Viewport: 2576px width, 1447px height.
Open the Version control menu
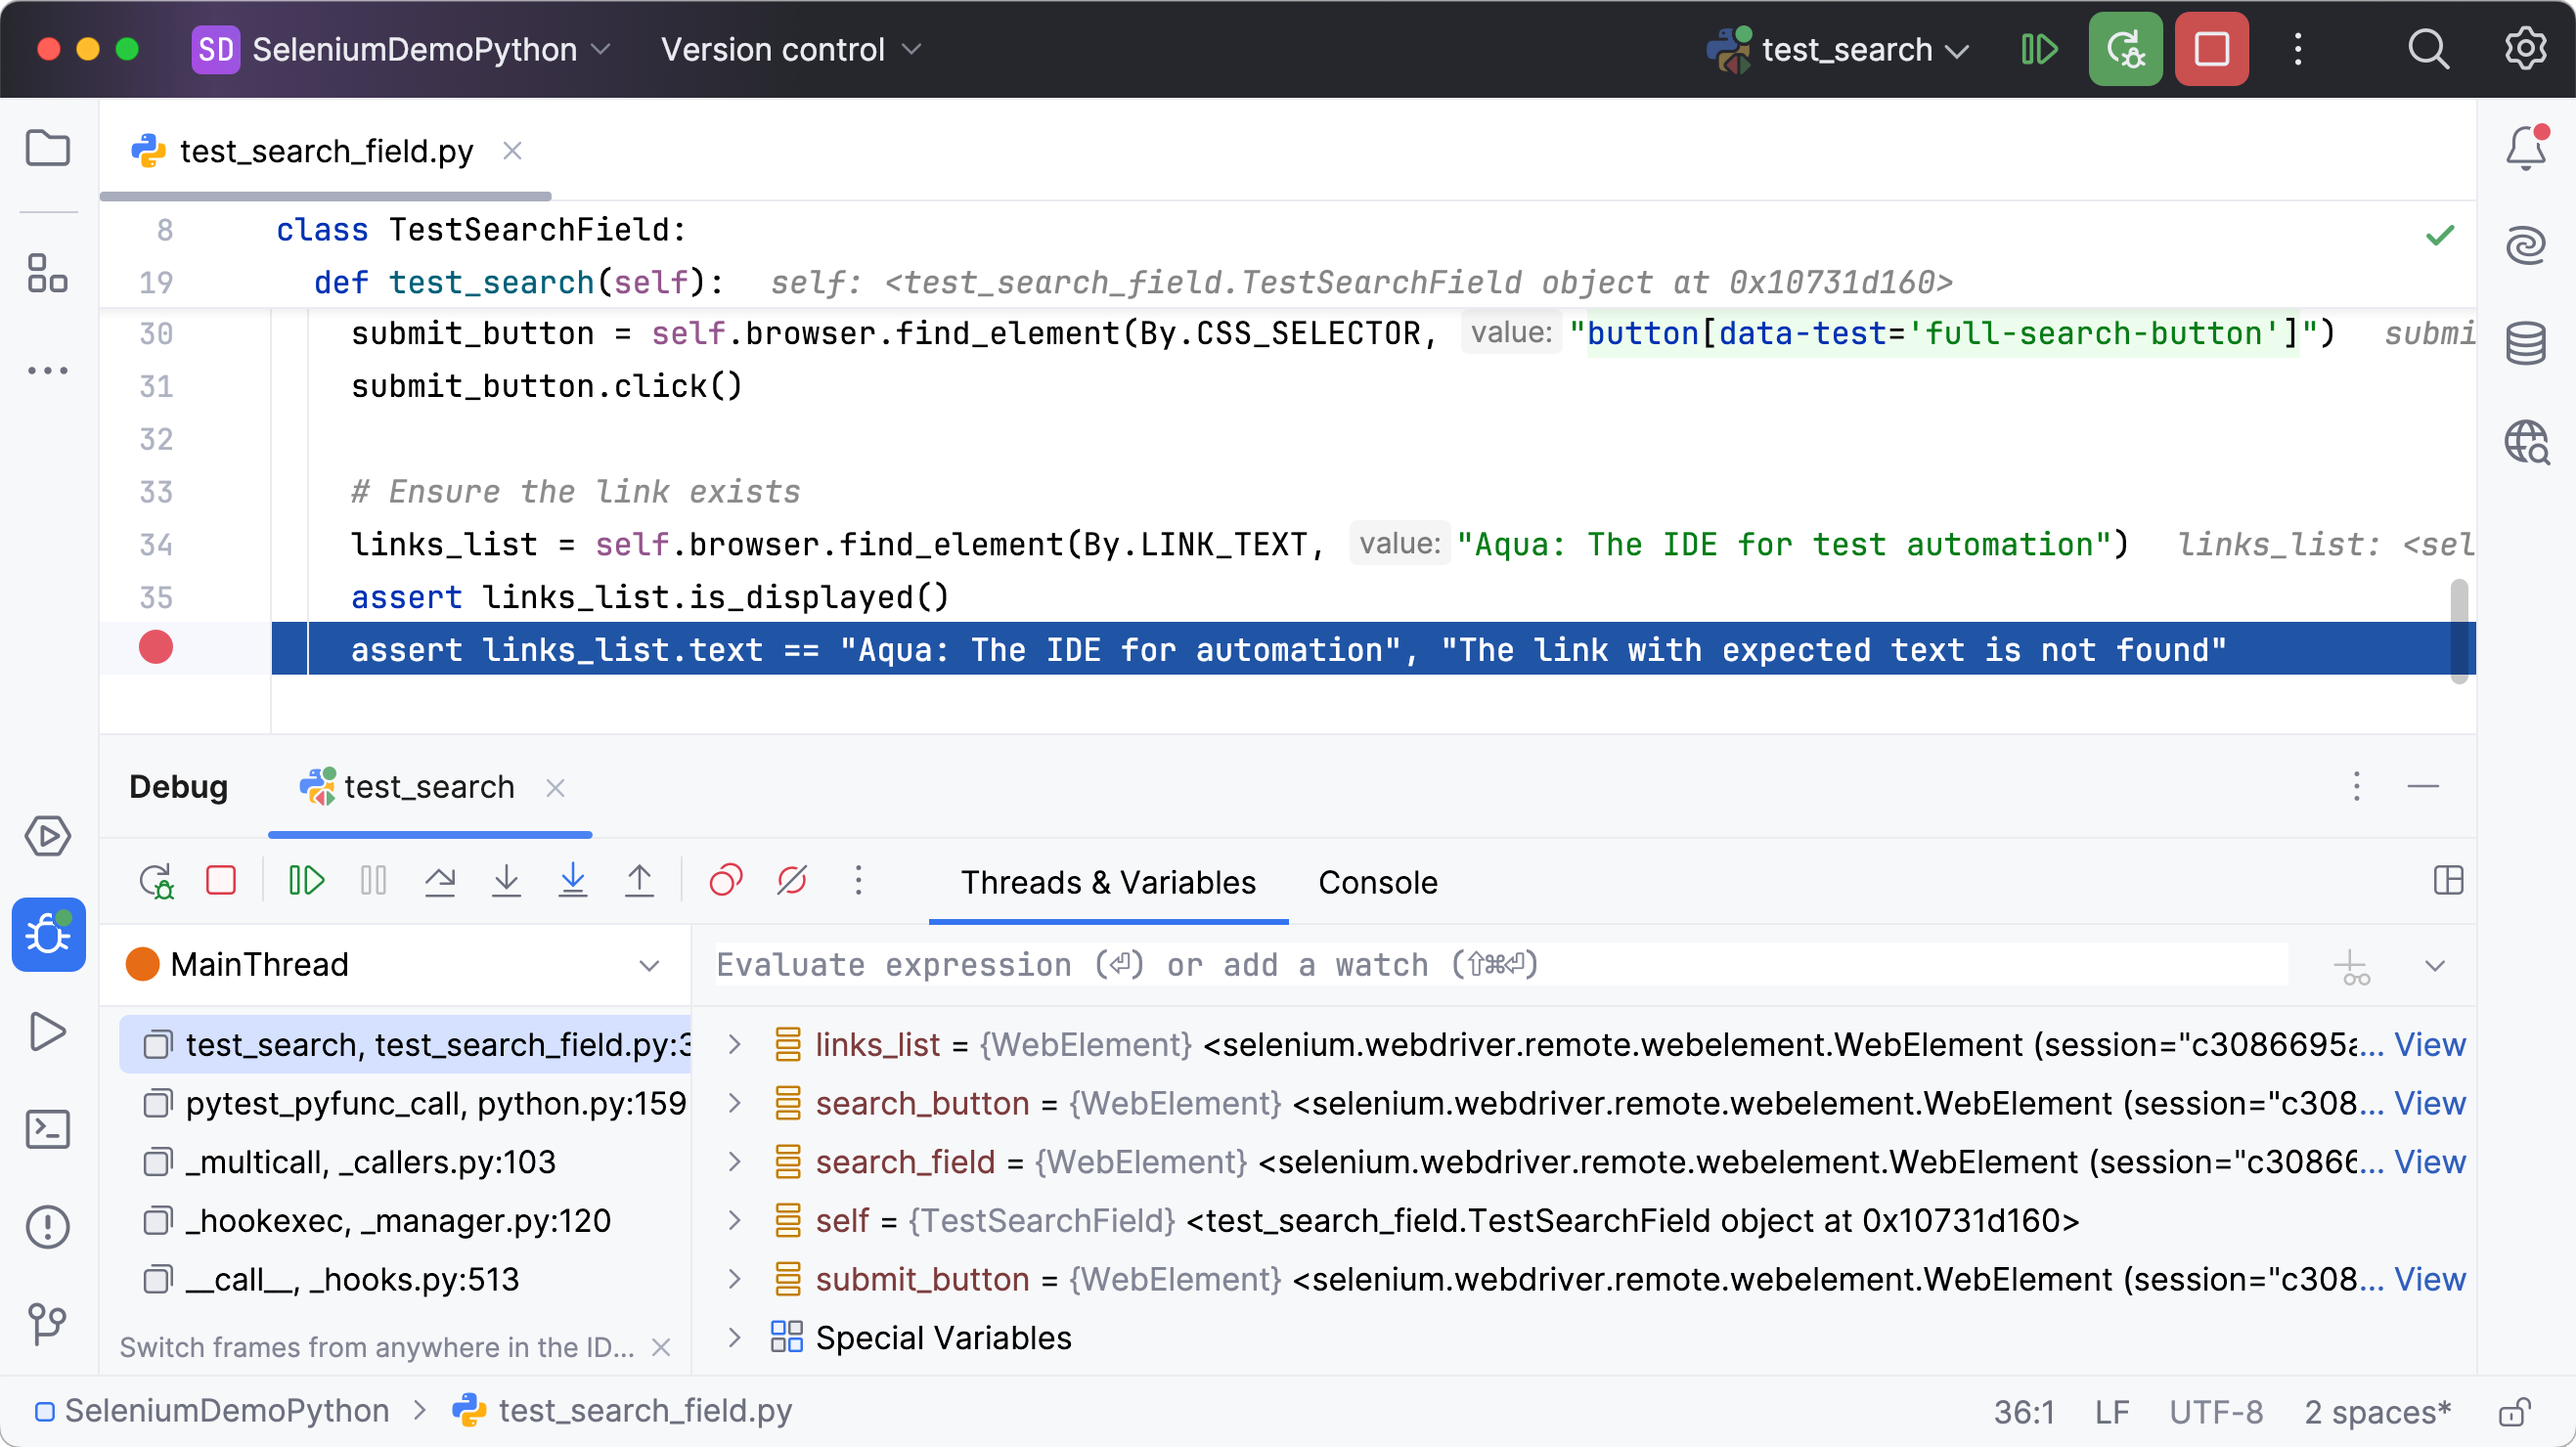coord(790,48)
